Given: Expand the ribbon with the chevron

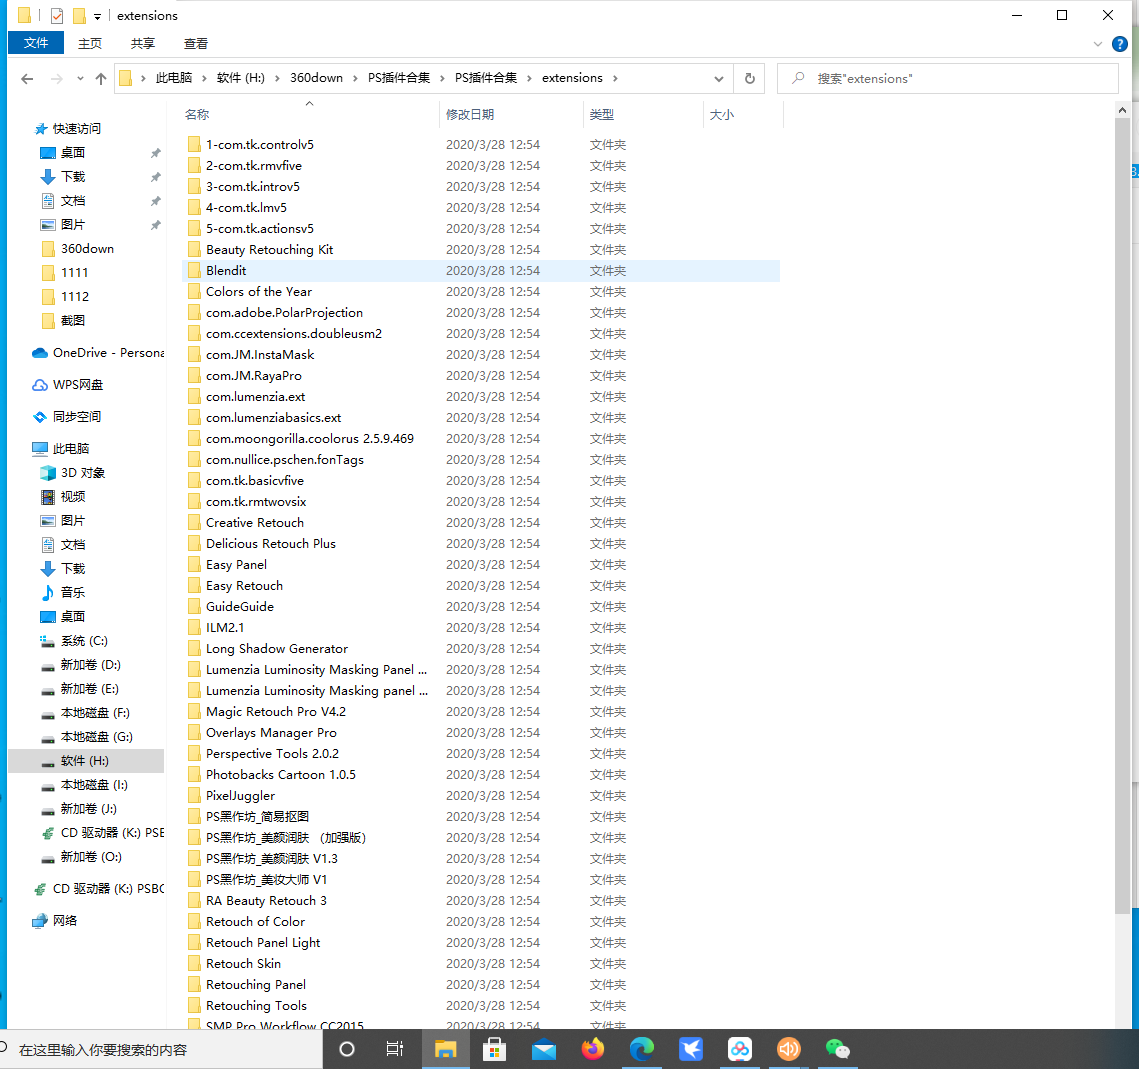Looking at the screenshot, I should point(1098,44).
